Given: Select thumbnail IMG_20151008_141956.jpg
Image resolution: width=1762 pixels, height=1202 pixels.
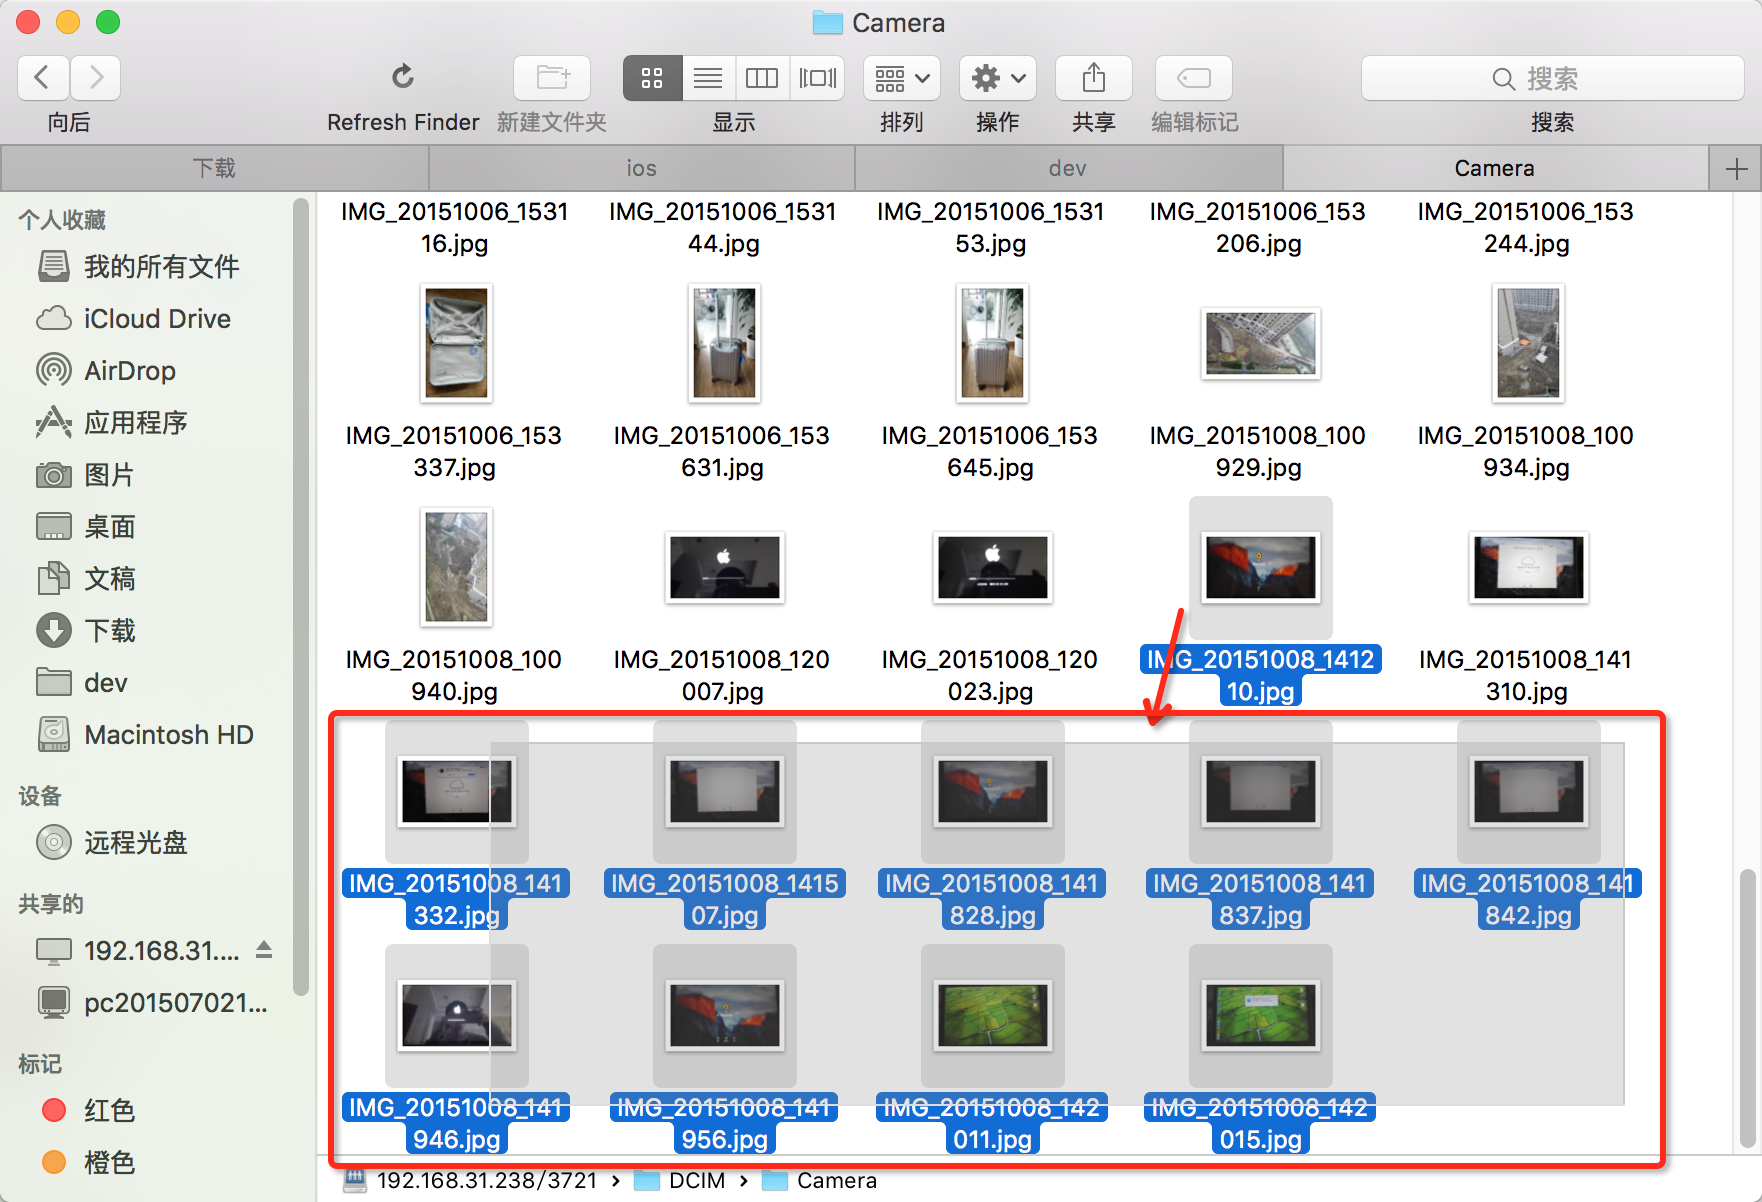Looking at the screenshot, I should pos(724,1015).
